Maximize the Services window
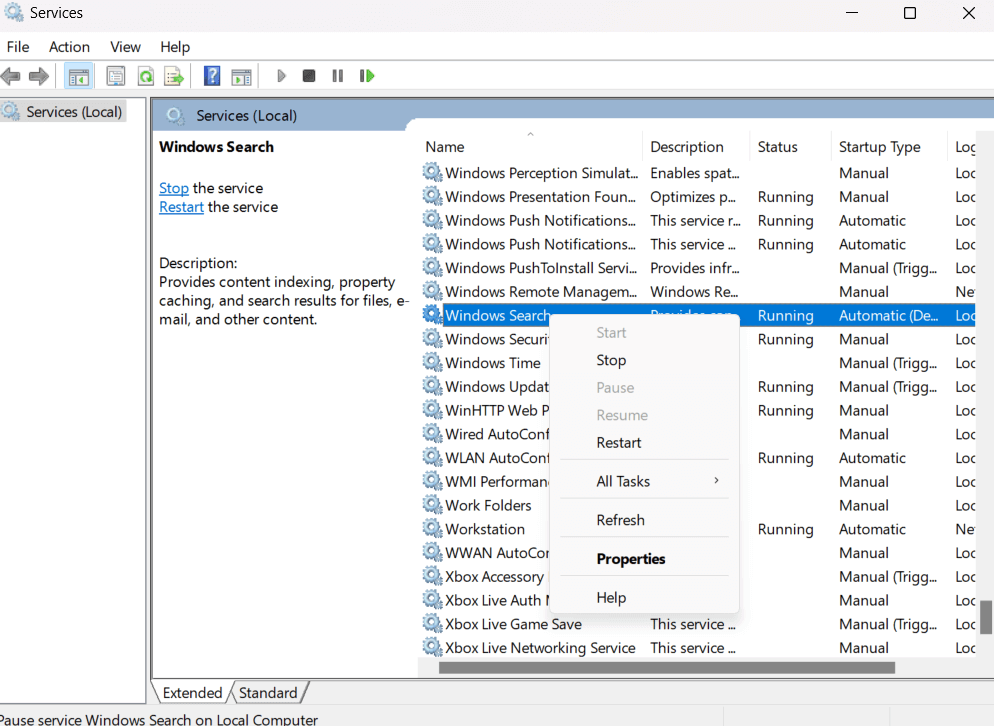 click(910, 13)
